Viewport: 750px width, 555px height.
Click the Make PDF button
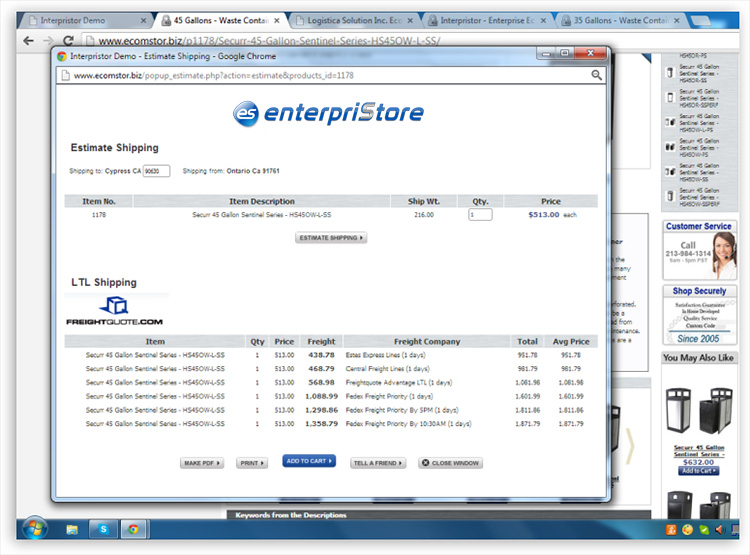tap(202, 463)
